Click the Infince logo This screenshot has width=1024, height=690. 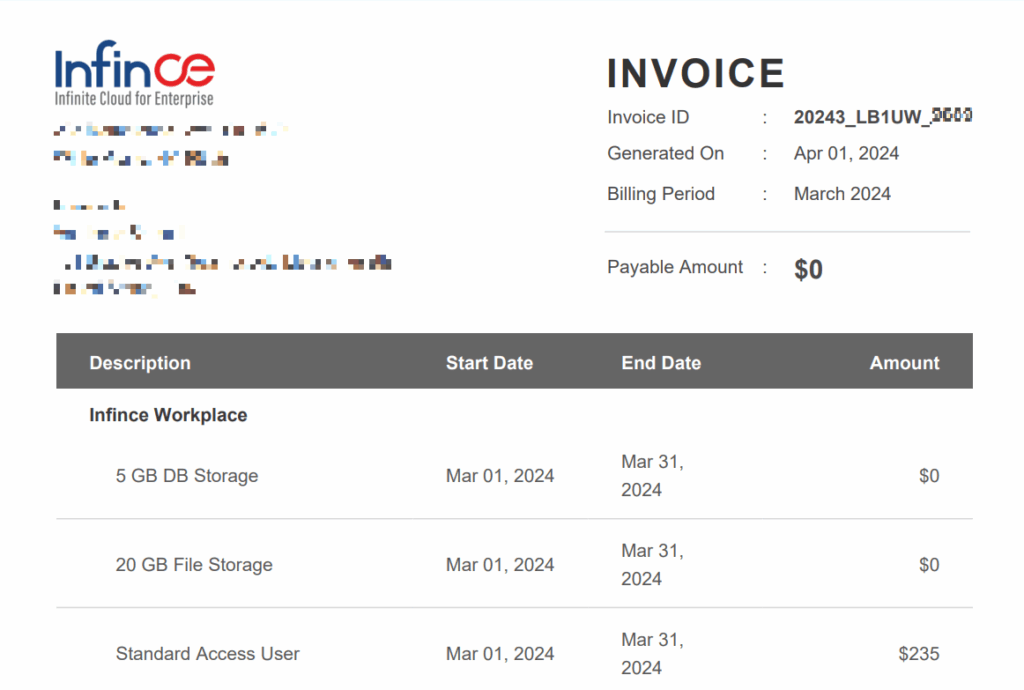point(134,68)
